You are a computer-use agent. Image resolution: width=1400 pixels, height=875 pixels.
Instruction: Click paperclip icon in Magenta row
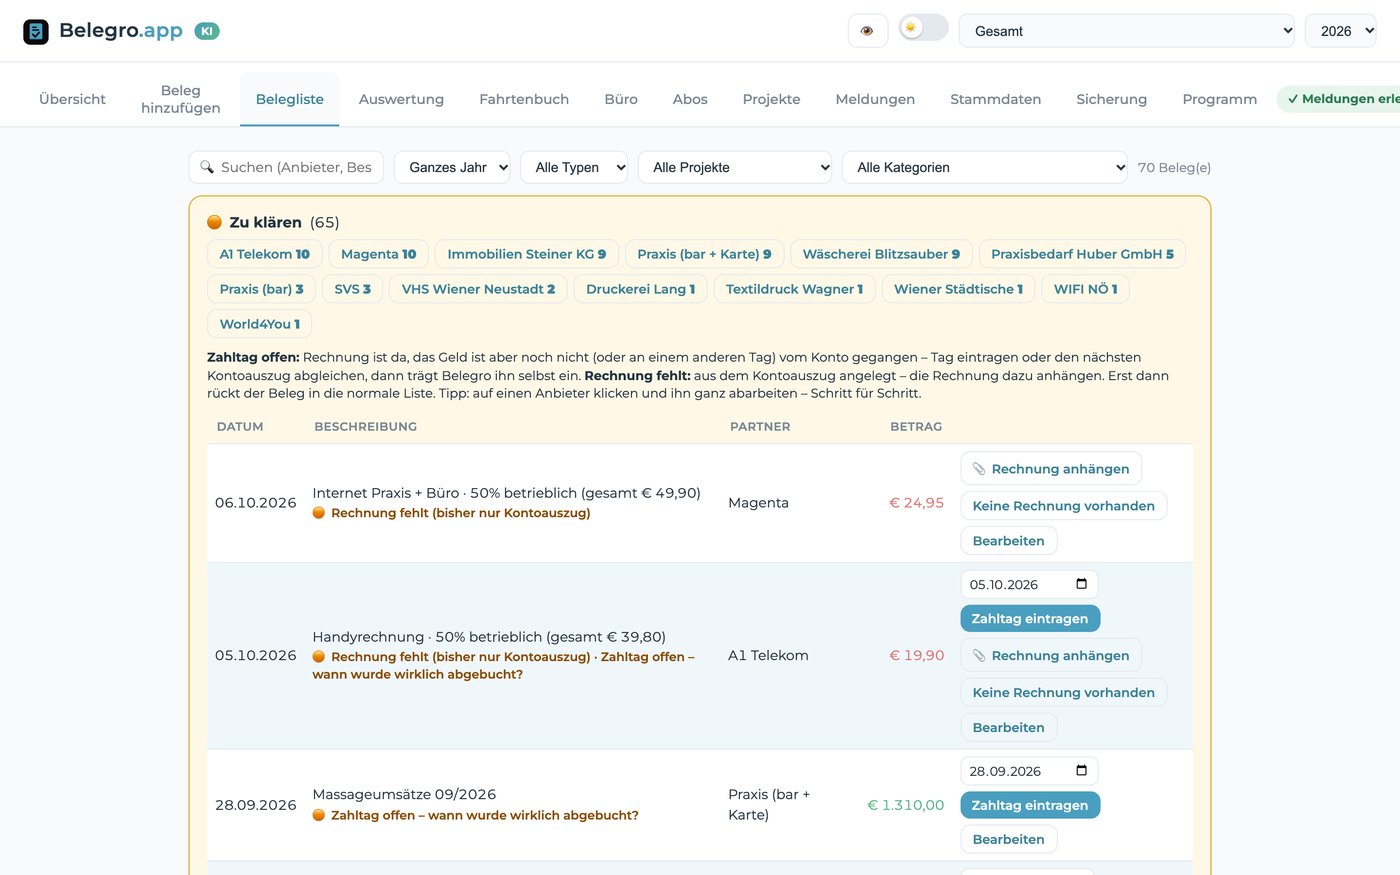click(x=979, y=469)
